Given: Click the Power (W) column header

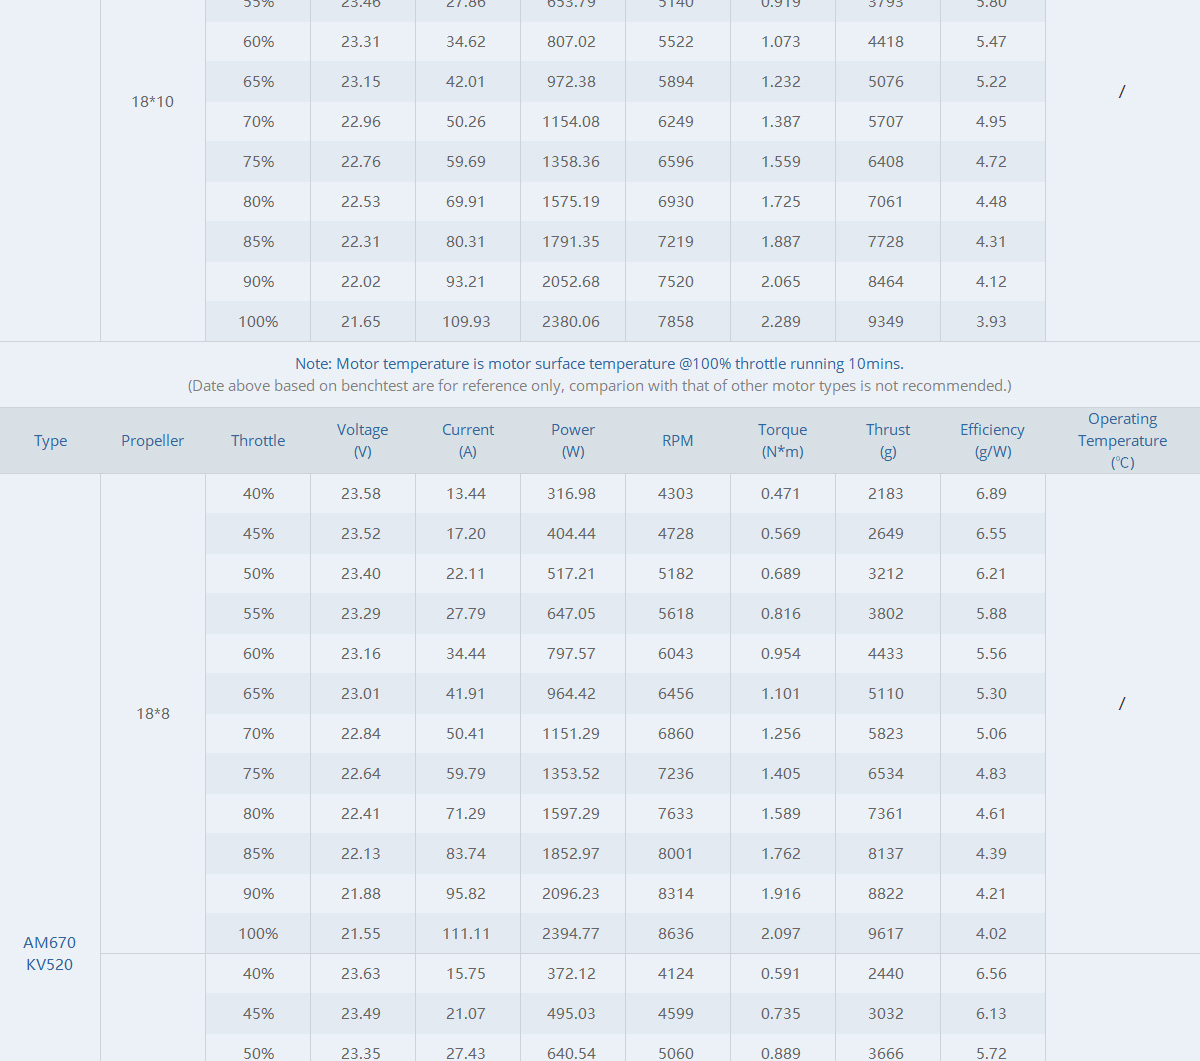Looking at the screenshot, I should (x=573, y=440).
